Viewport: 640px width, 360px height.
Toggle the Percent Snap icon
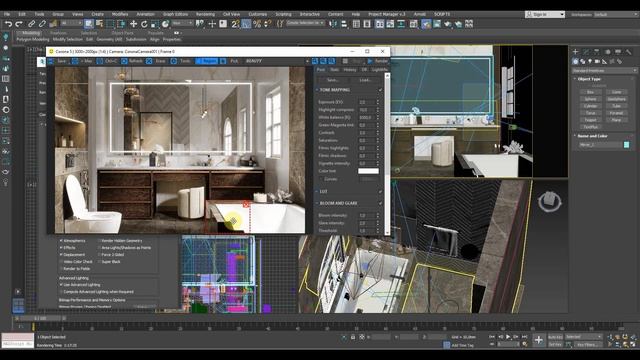tap(257, 24)
